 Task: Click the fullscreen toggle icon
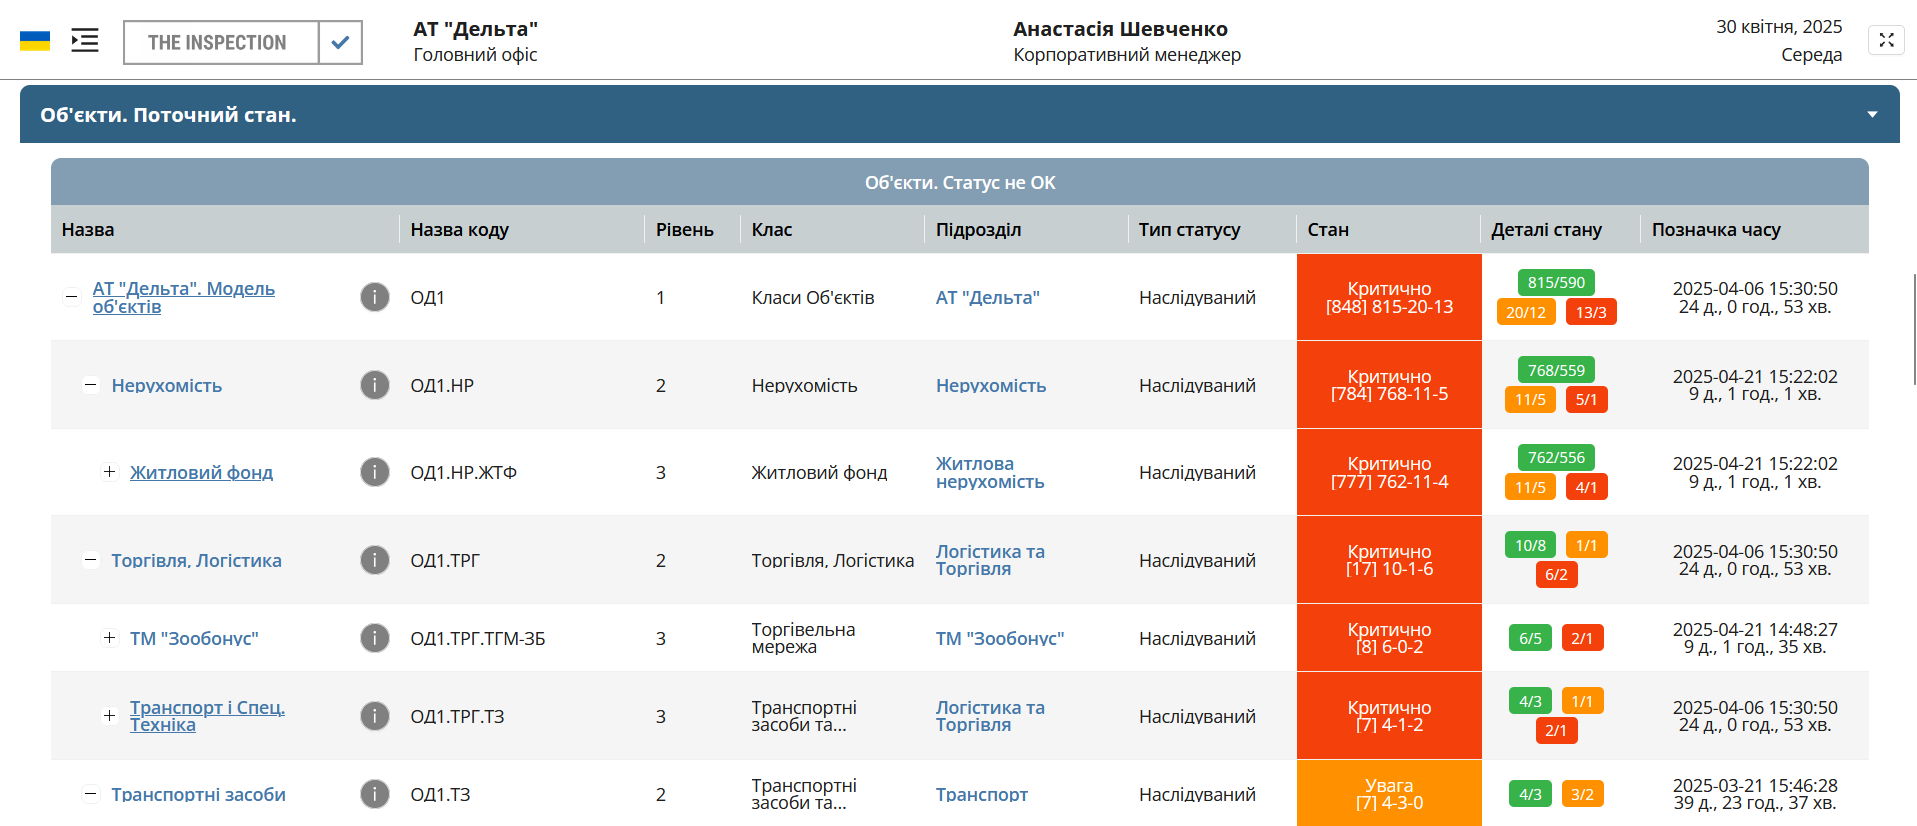pos(1886,40)
